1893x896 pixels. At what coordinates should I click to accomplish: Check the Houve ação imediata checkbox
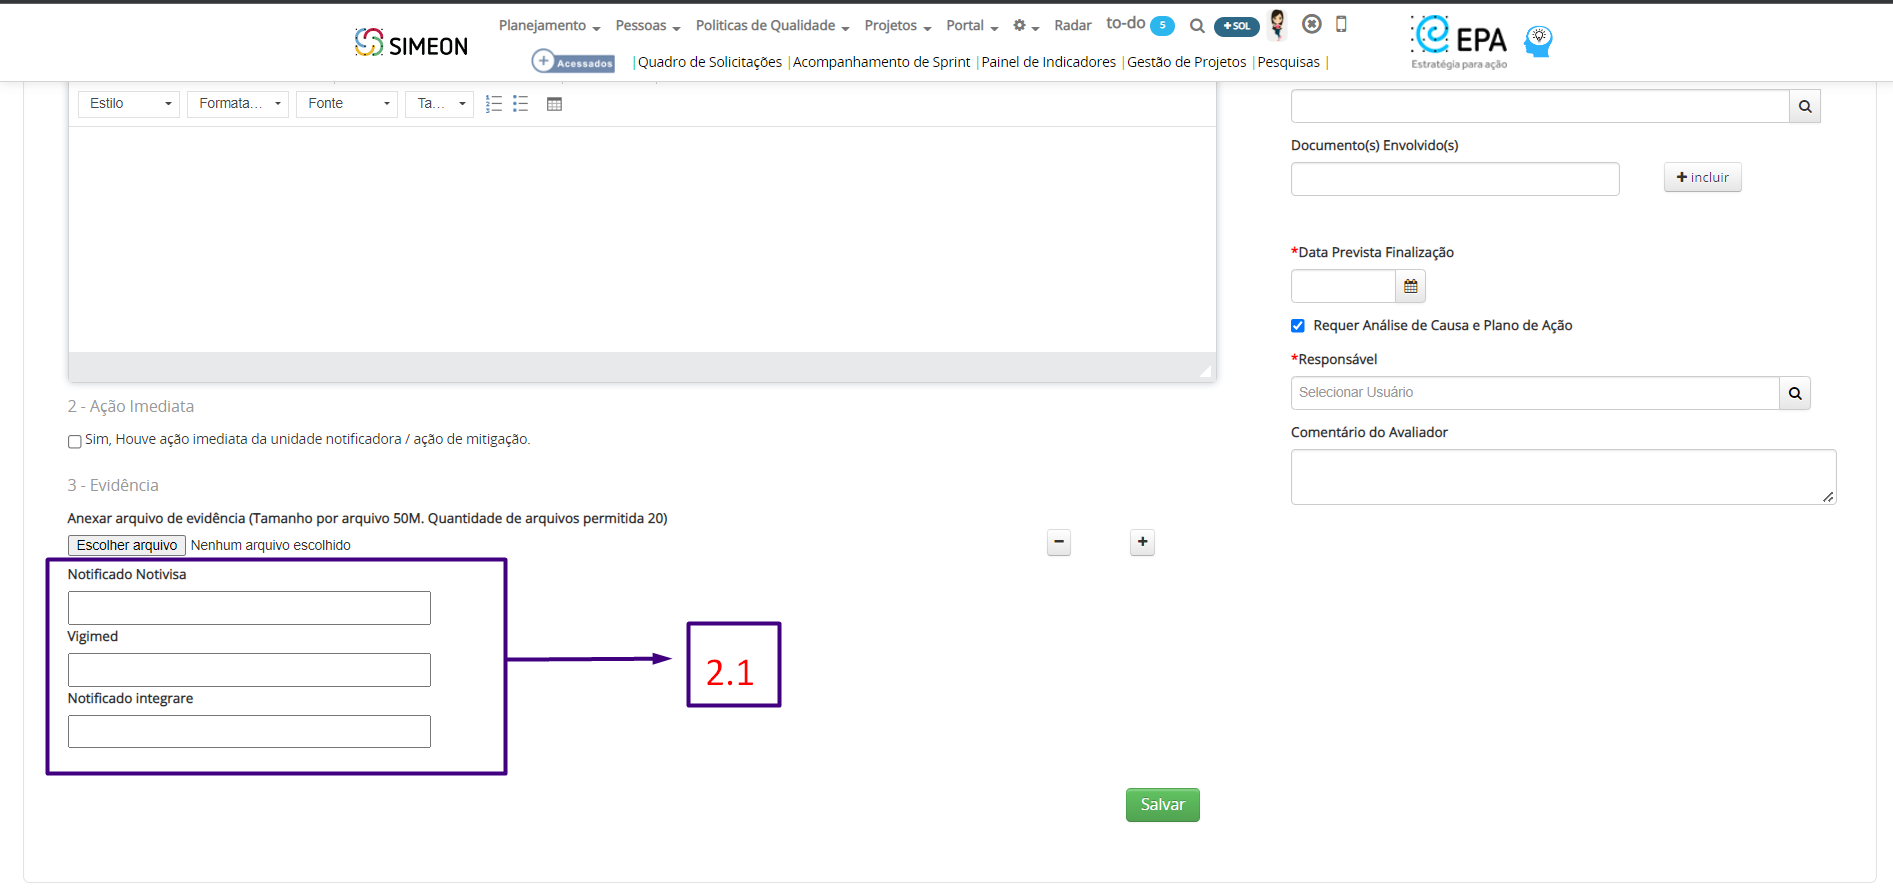(75, 441)
